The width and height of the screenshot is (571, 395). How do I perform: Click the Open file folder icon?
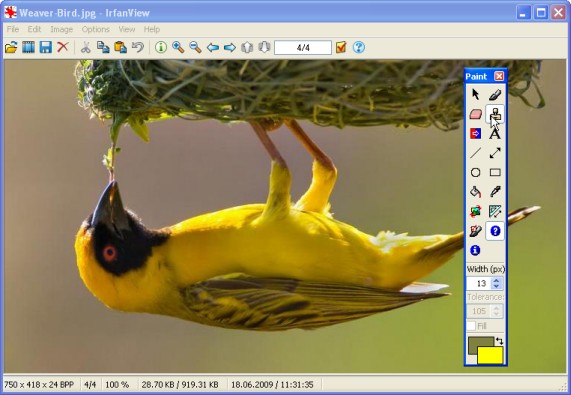[x=11, y=47]
